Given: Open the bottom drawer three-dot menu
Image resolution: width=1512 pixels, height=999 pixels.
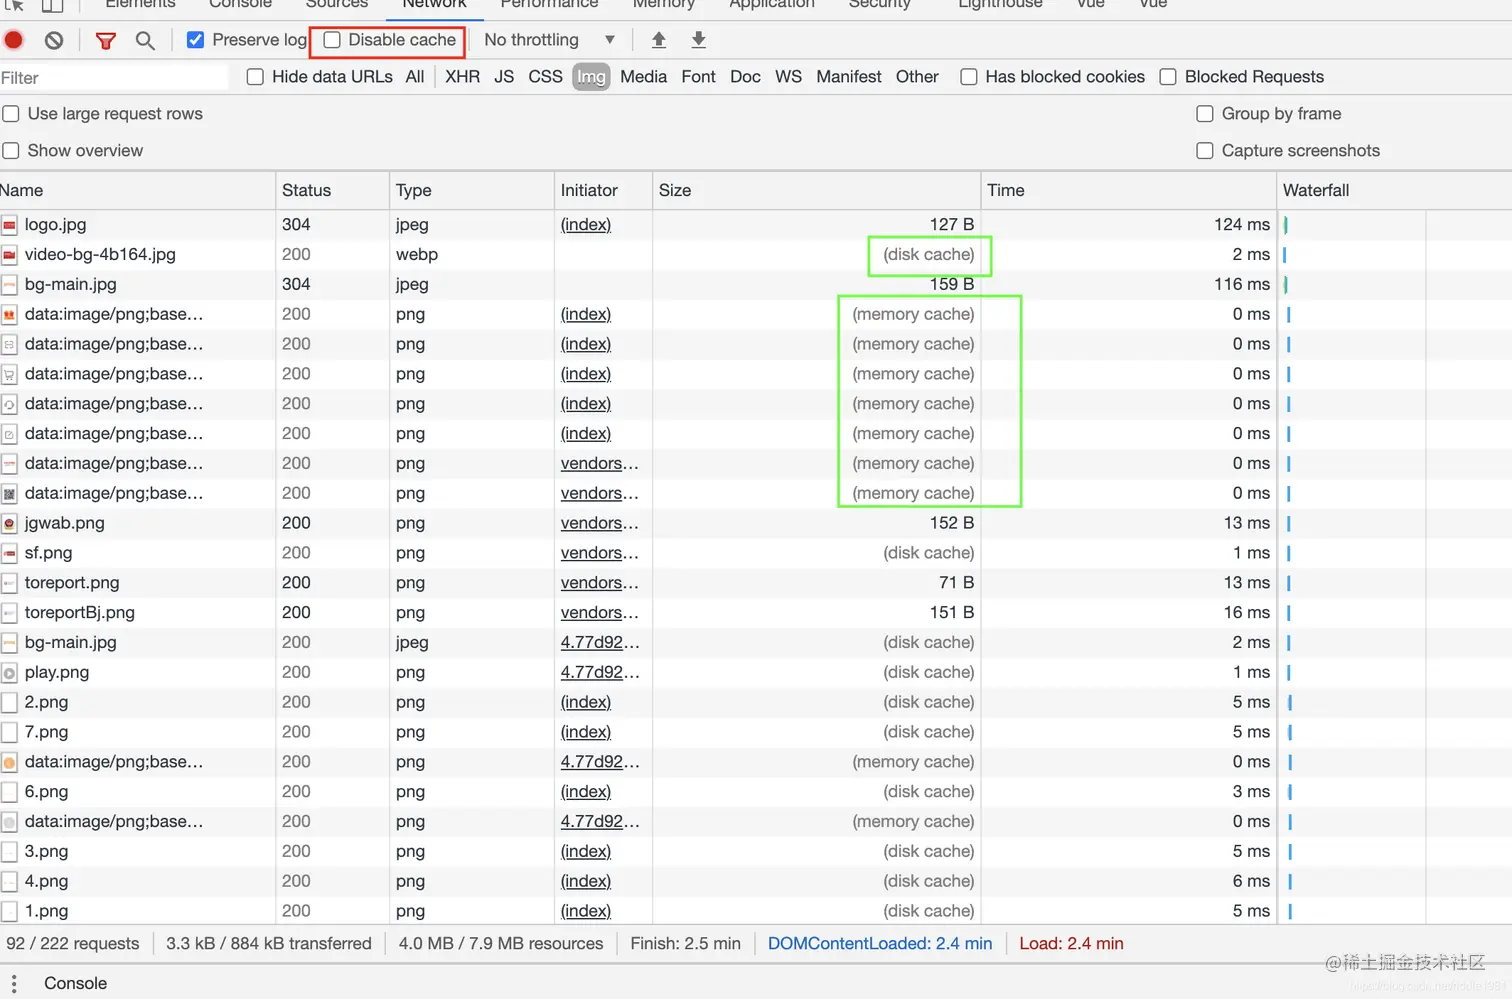Looking at the screenshot, I should click(14, 984).
